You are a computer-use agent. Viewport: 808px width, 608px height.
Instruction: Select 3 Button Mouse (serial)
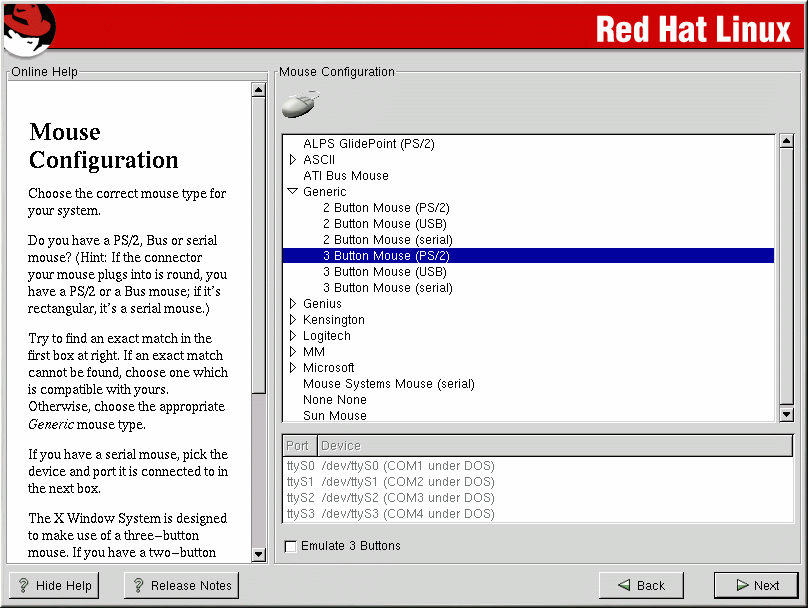(387, 288)
